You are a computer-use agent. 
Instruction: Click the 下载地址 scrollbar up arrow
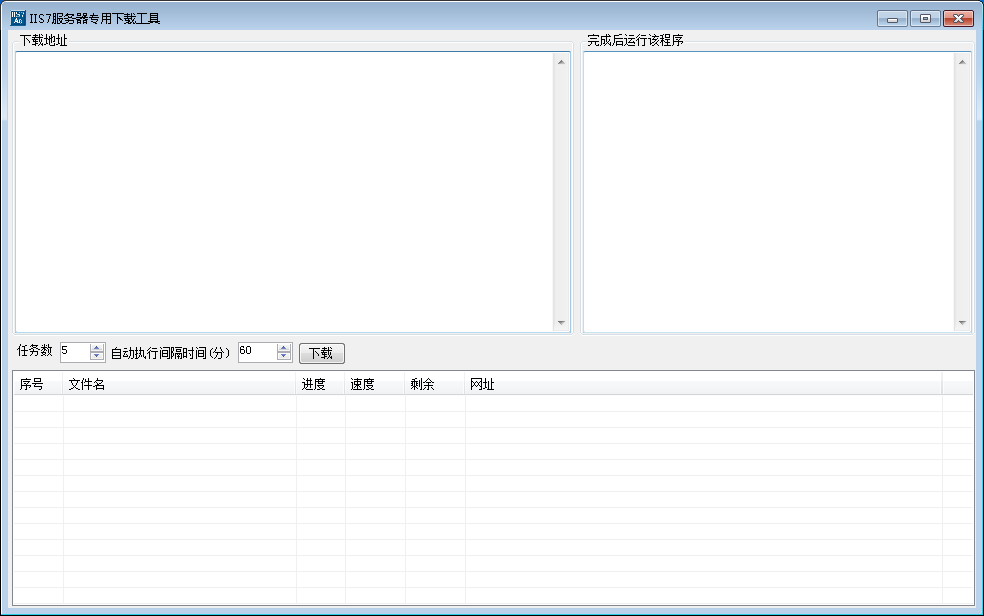pyautogui.click(x=561, y=61)
